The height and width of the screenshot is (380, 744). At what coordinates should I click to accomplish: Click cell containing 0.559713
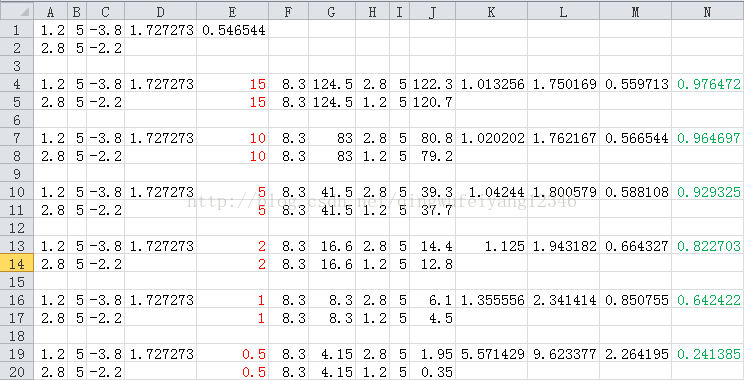635,84
